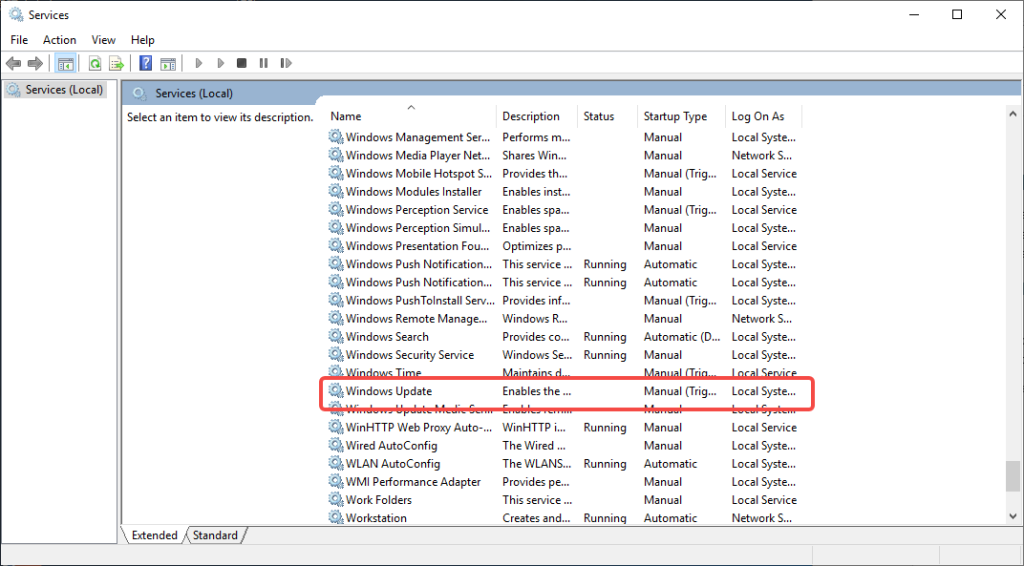Image resolution: width=1024 pixels, height=566 pixels.
Task: Toggle the Show/Hide Console Tree button
Action: pyautogui.click(x=65, y=63)
